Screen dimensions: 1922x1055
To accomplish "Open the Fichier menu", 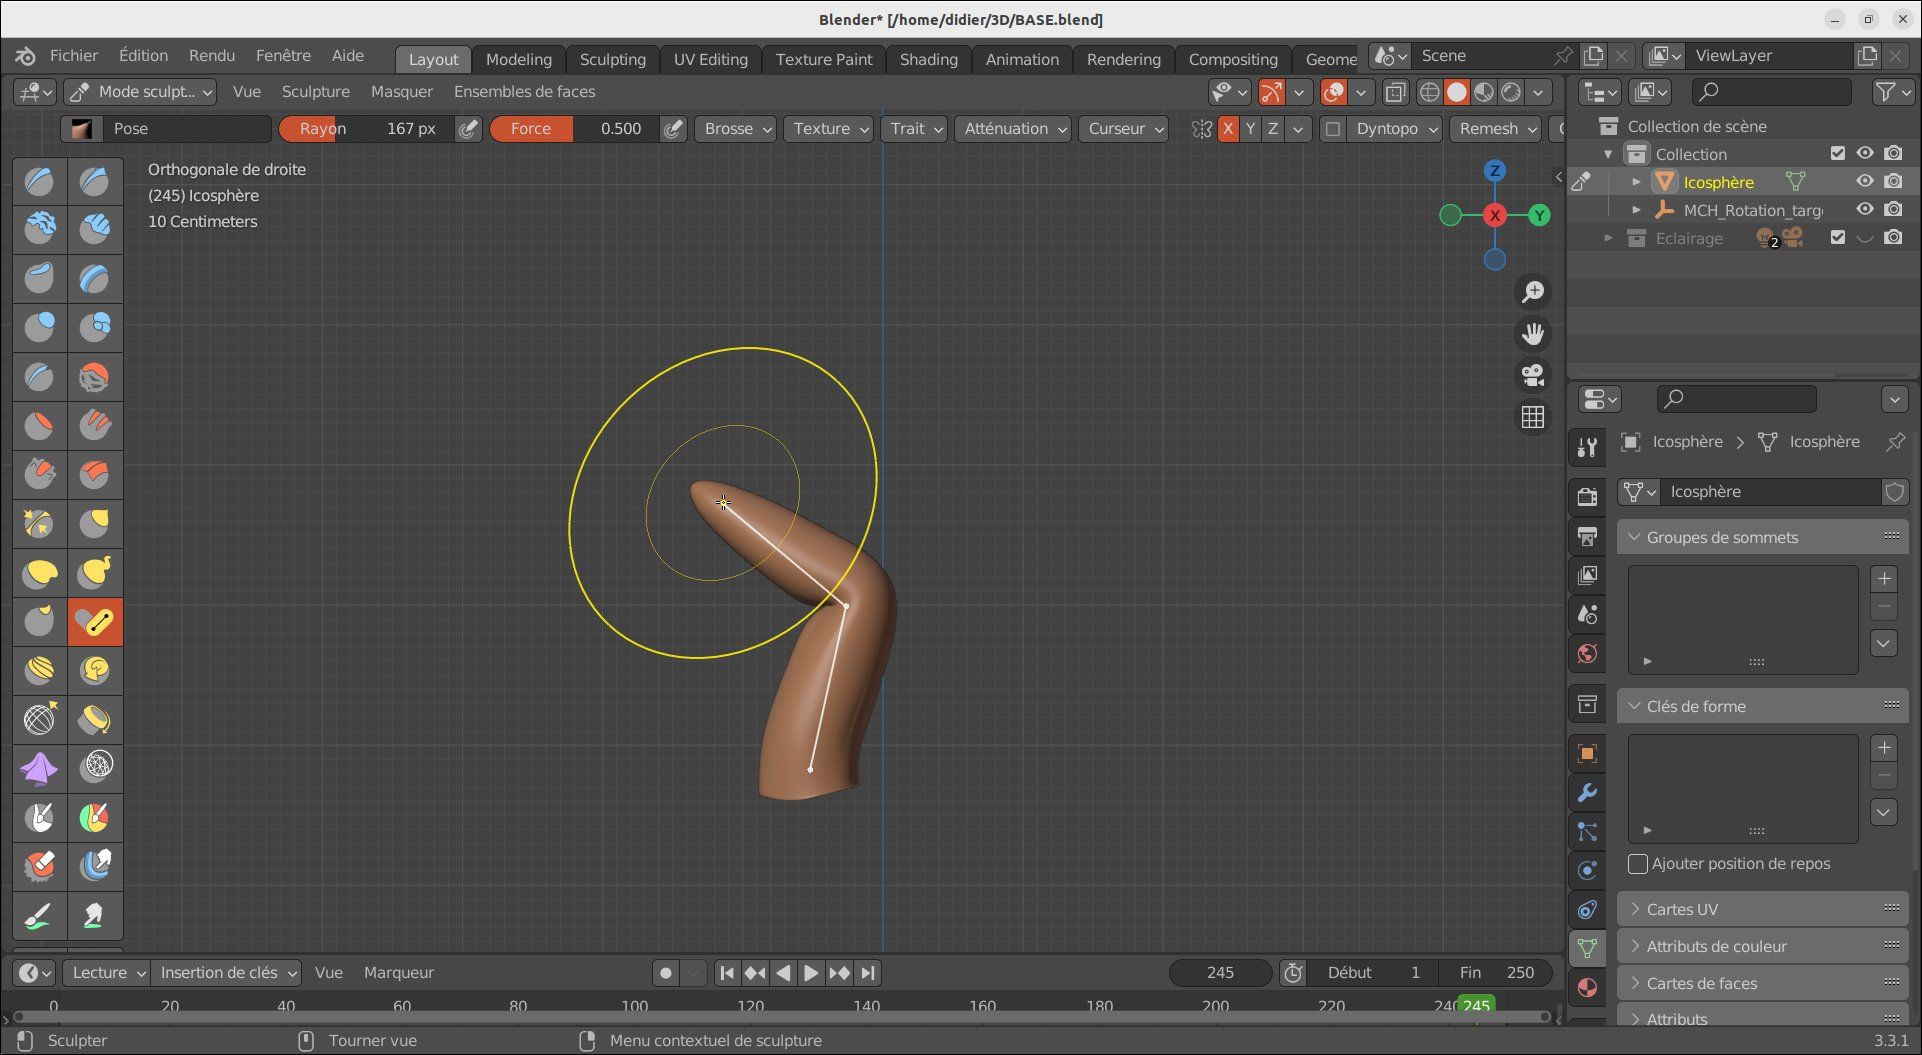I will tap(74, 56).
